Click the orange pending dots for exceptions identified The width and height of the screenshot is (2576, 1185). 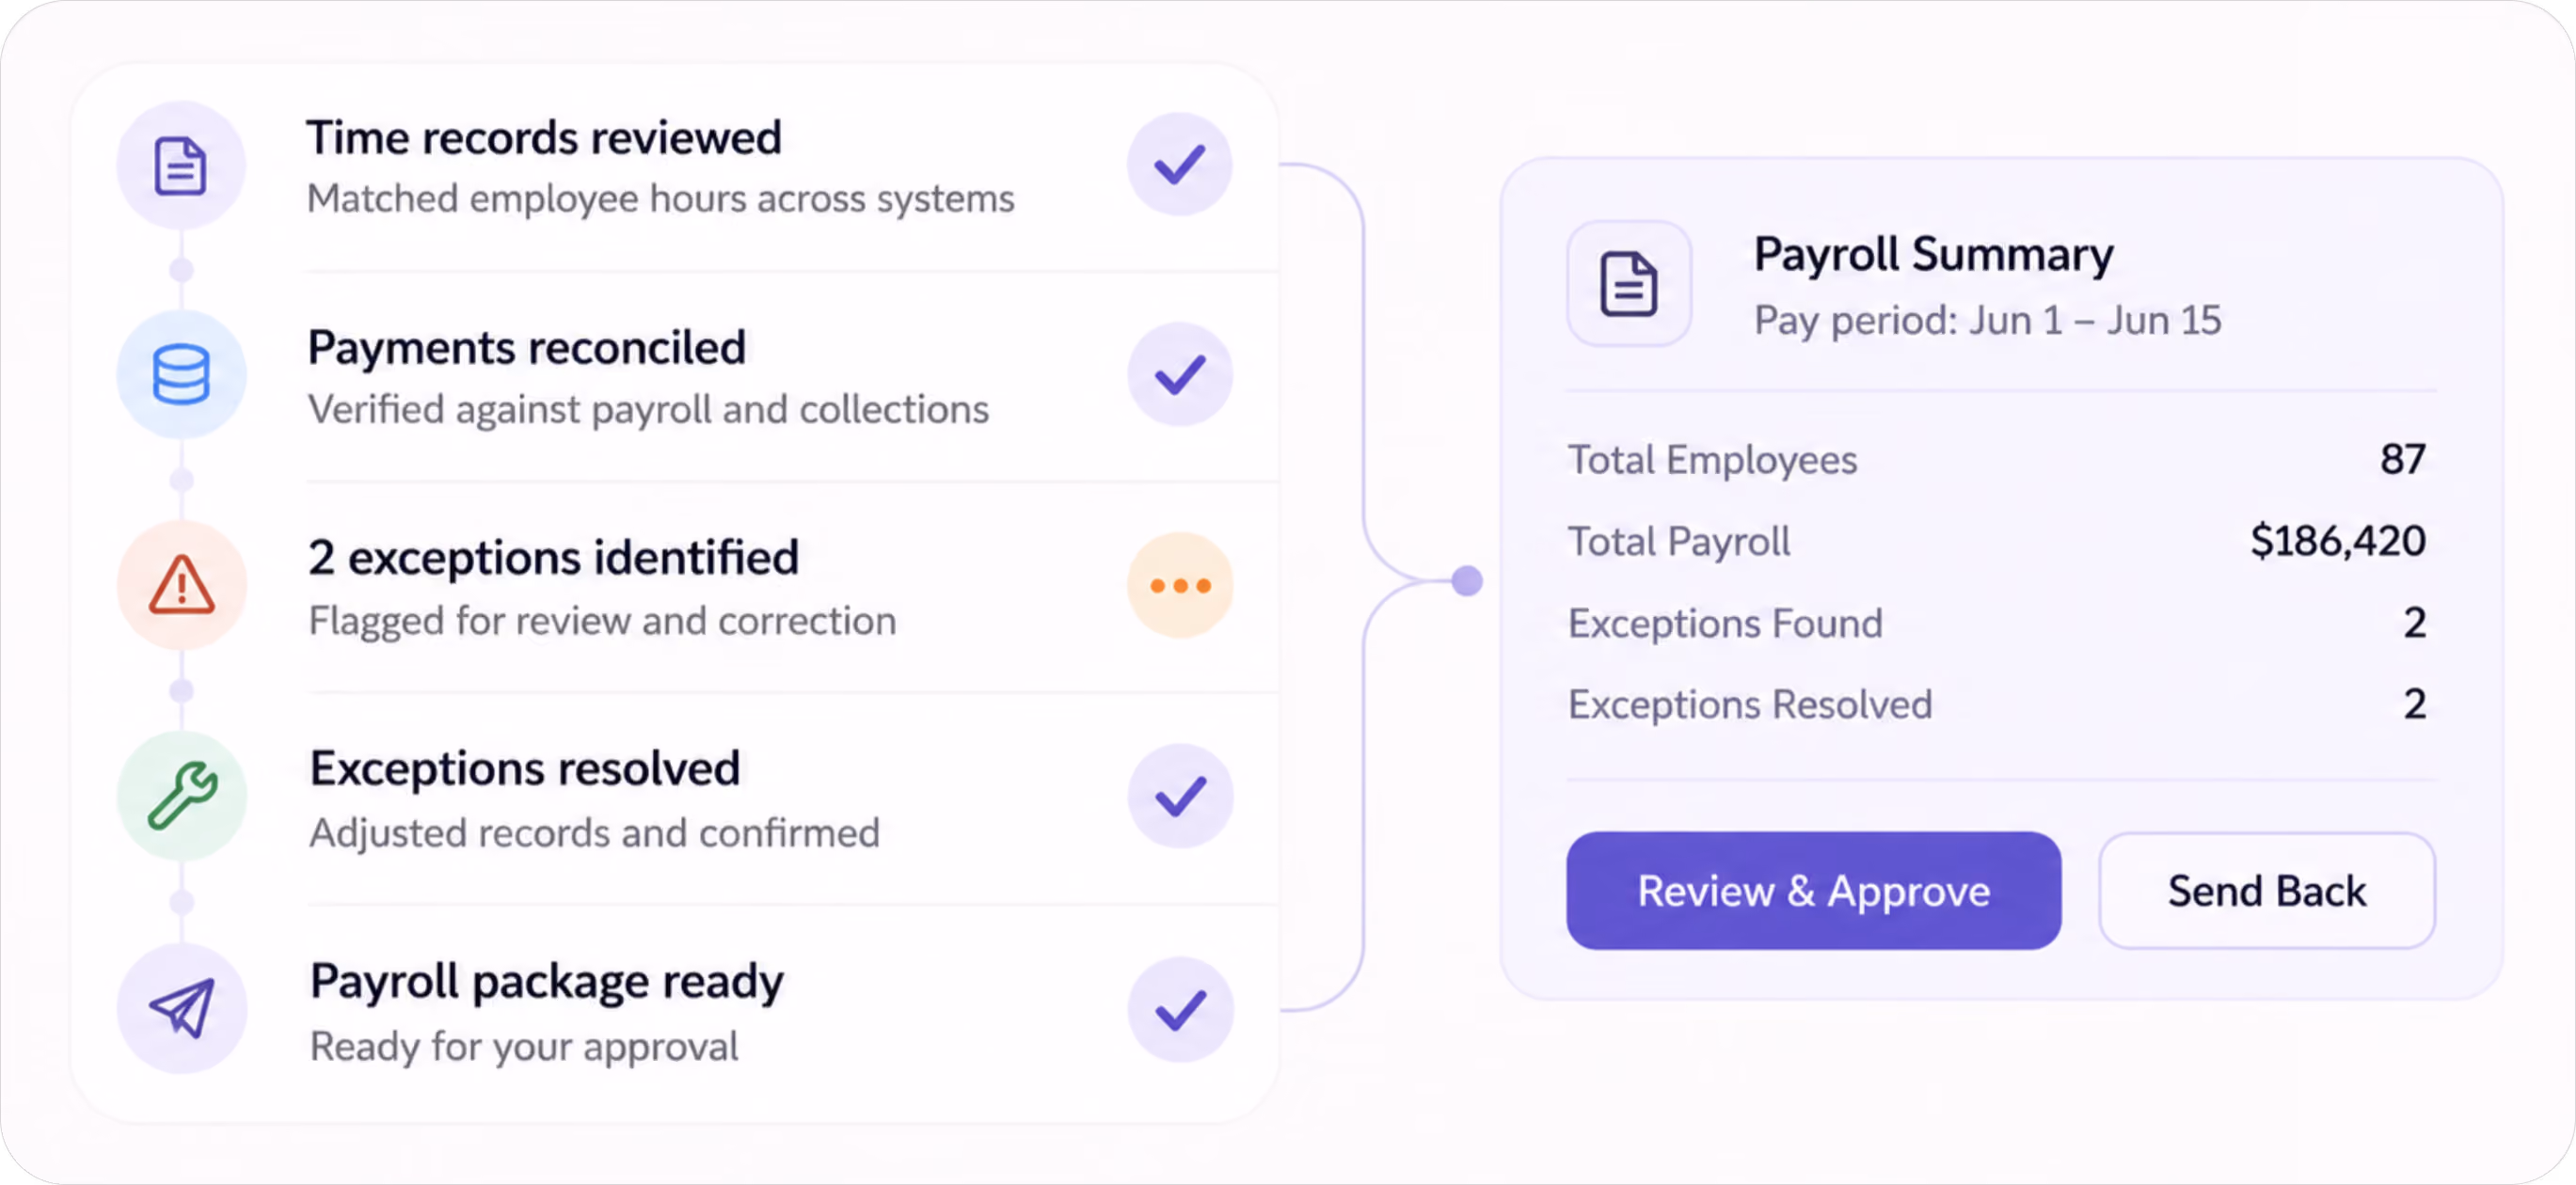(1180, 586)
